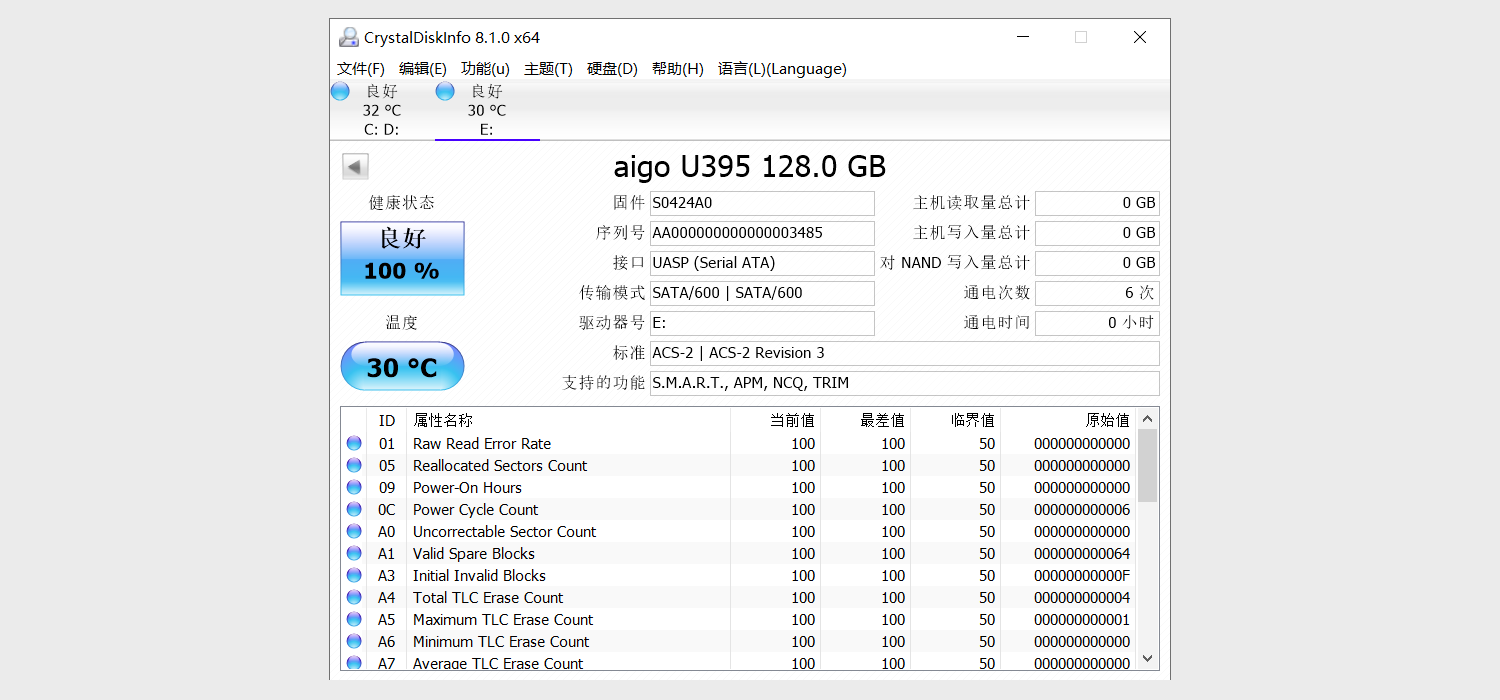Viewport: 1500px width, 700px height.
Task: Click the interface field UASP (Serial ATA)
Action: 762,263
